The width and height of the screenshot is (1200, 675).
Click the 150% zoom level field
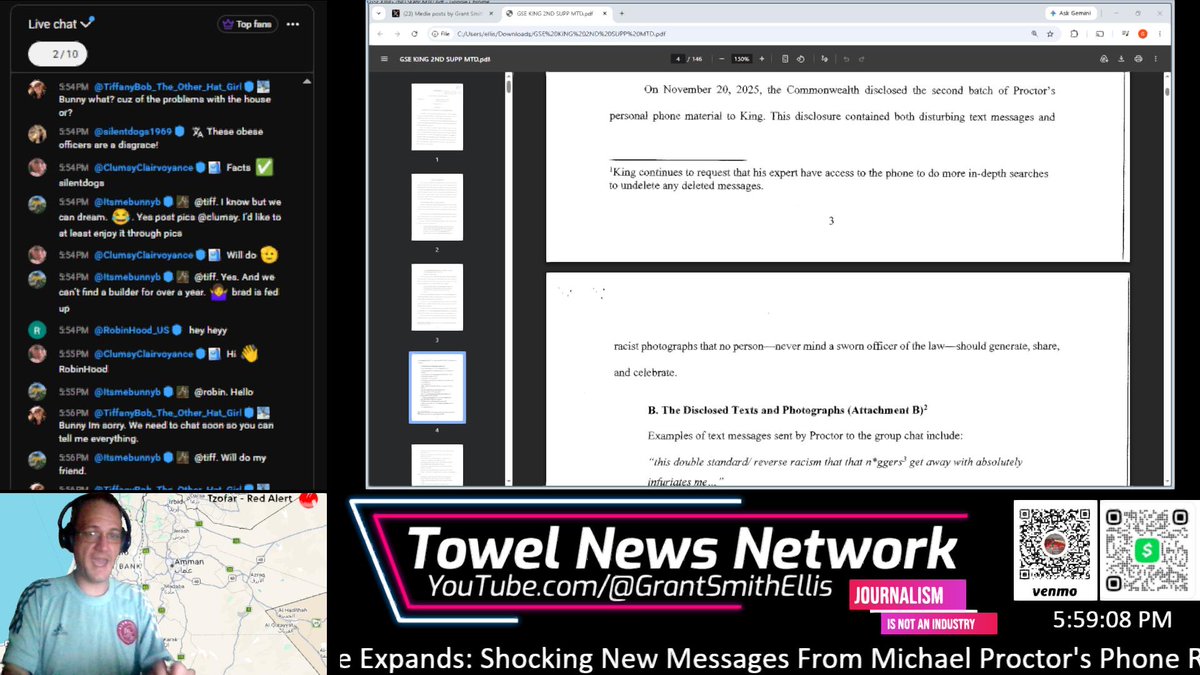(x=741, y=59)
